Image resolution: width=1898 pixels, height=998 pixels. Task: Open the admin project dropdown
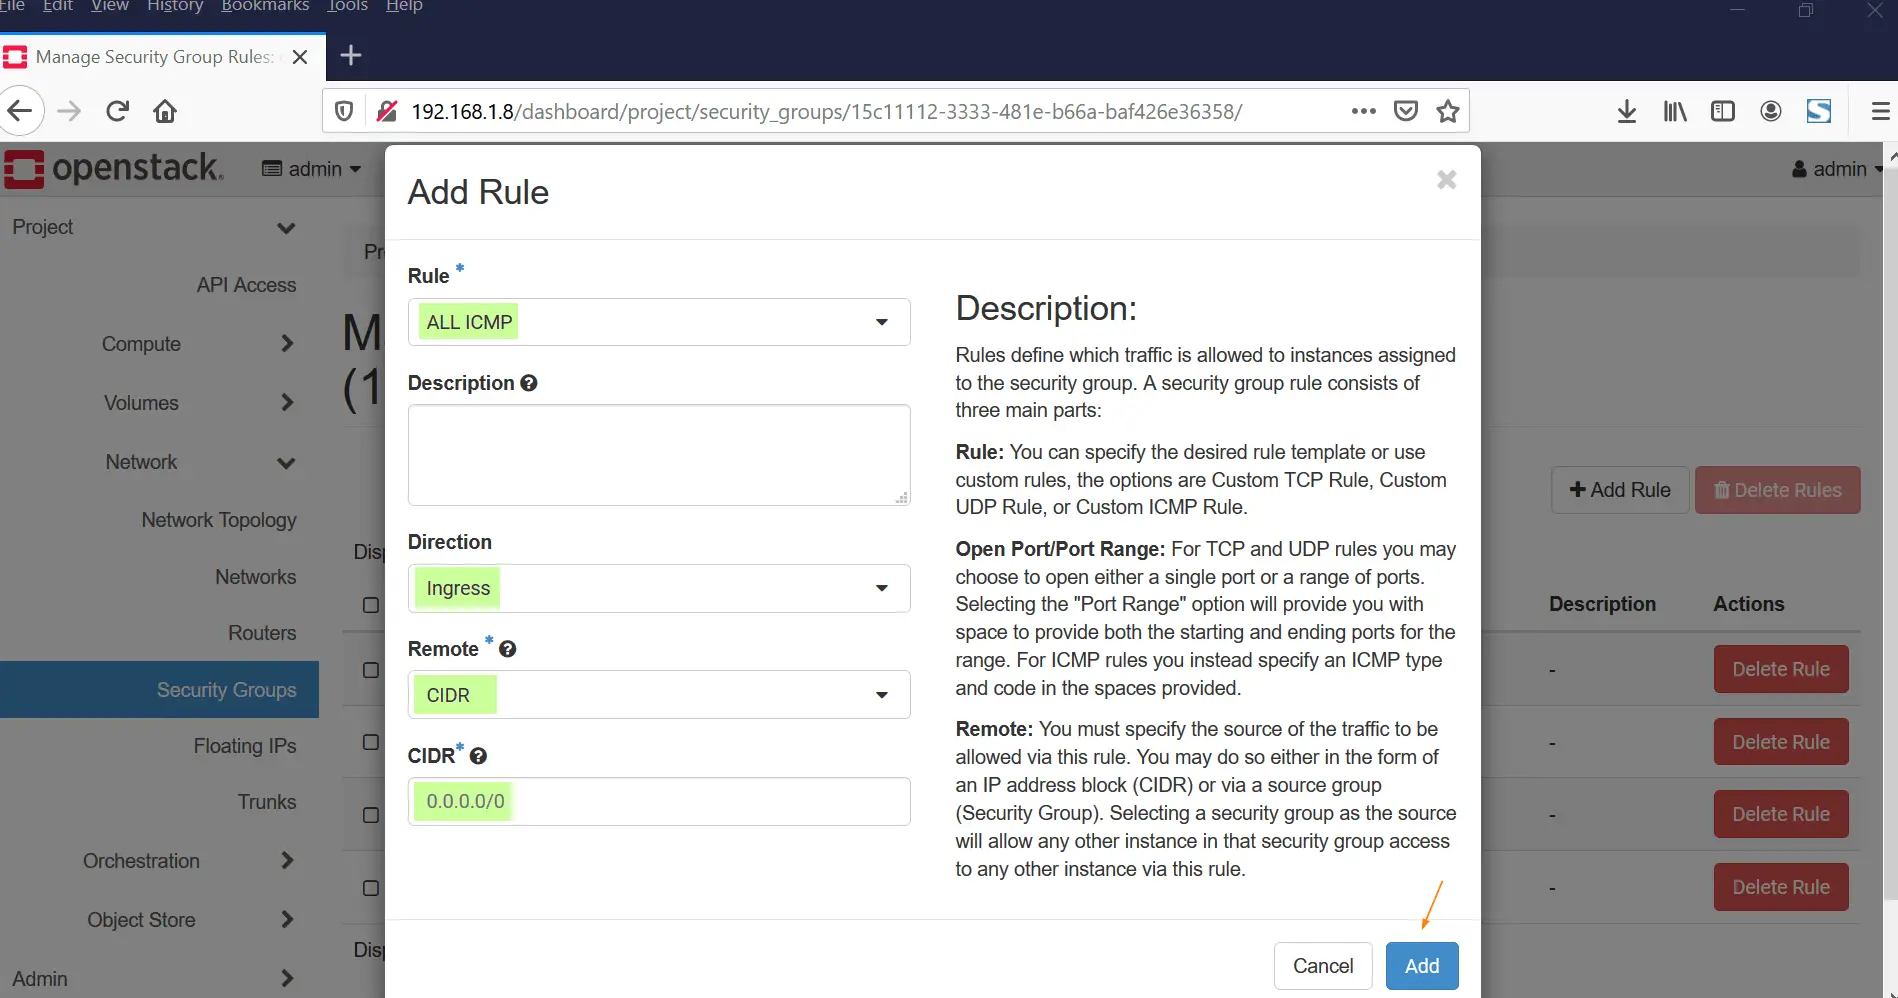311,169
